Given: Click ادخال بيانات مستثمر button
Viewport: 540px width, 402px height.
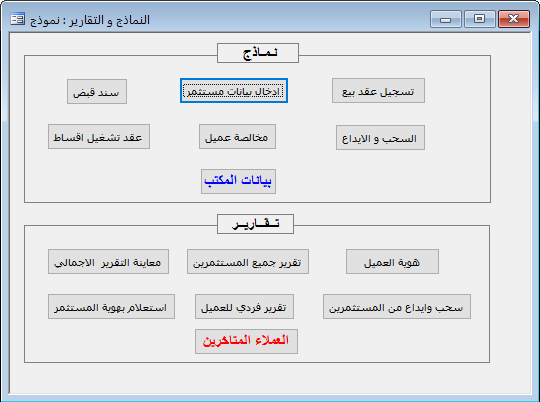Looking at the screenshot, I should 234,91.
